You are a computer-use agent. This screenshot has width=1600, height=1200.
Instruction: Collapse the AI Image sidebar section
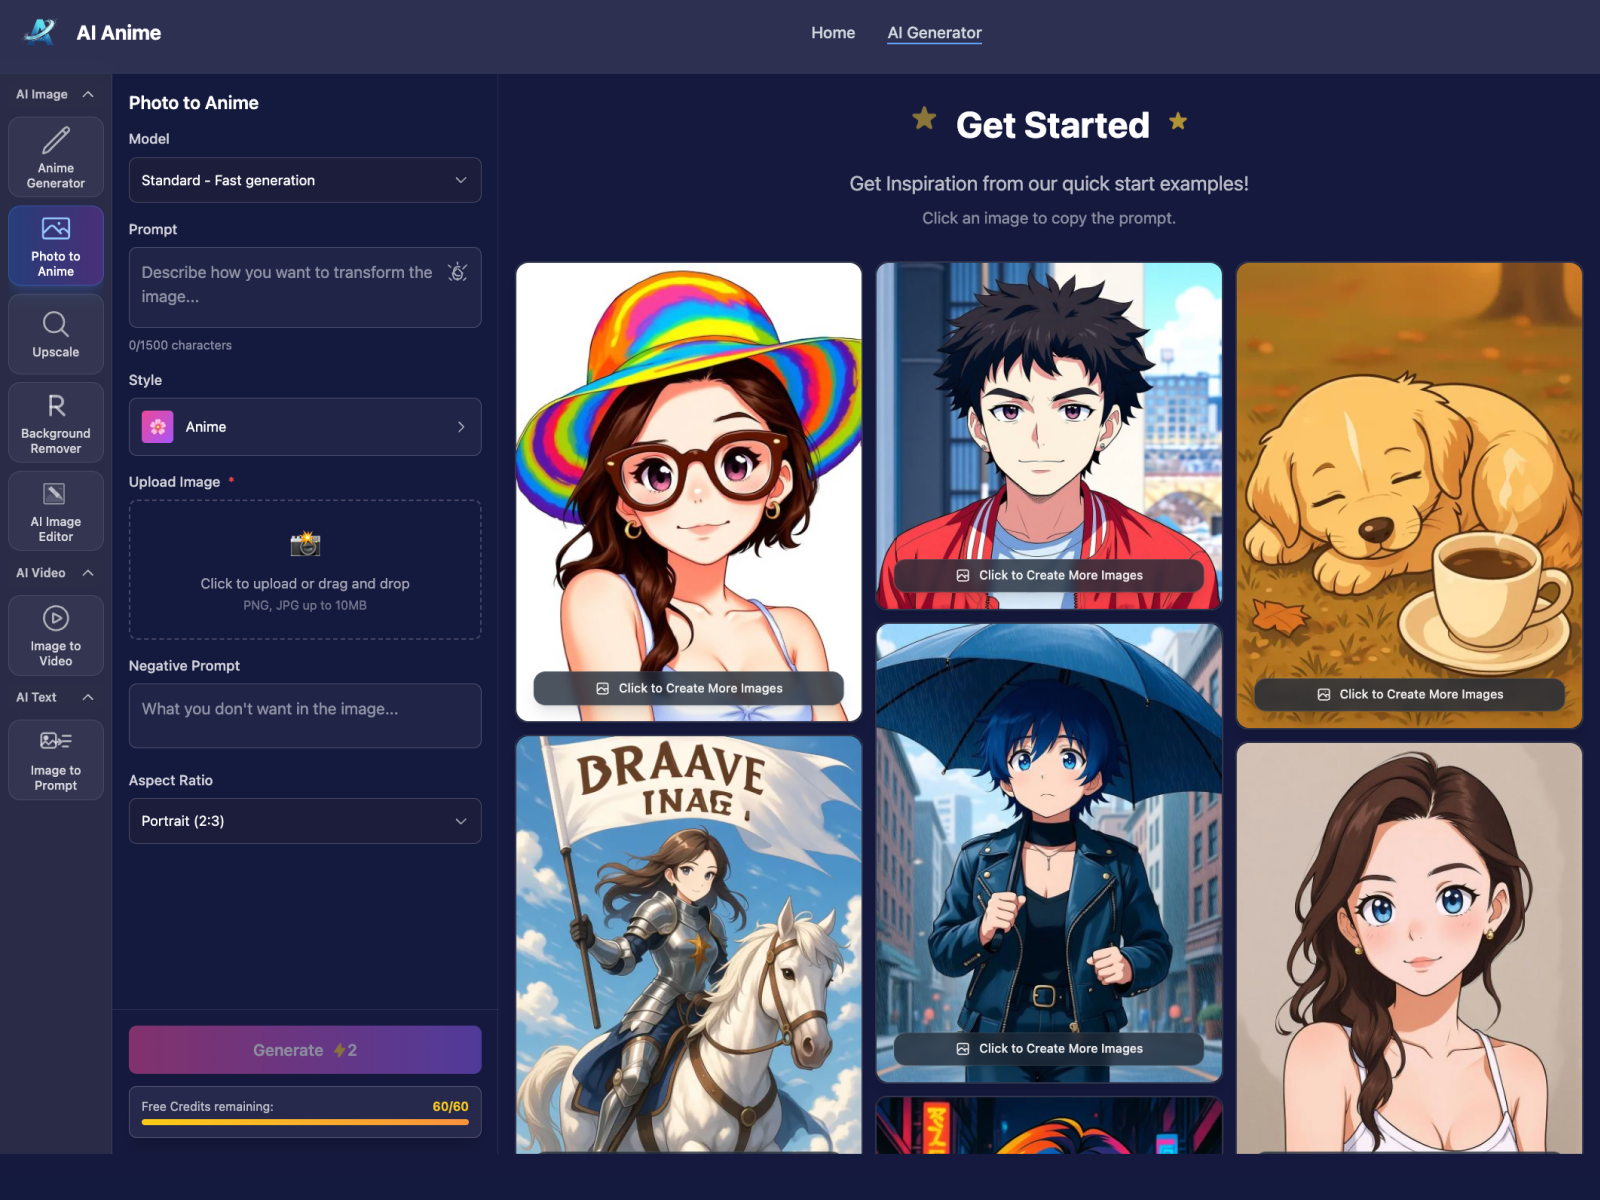90,94
